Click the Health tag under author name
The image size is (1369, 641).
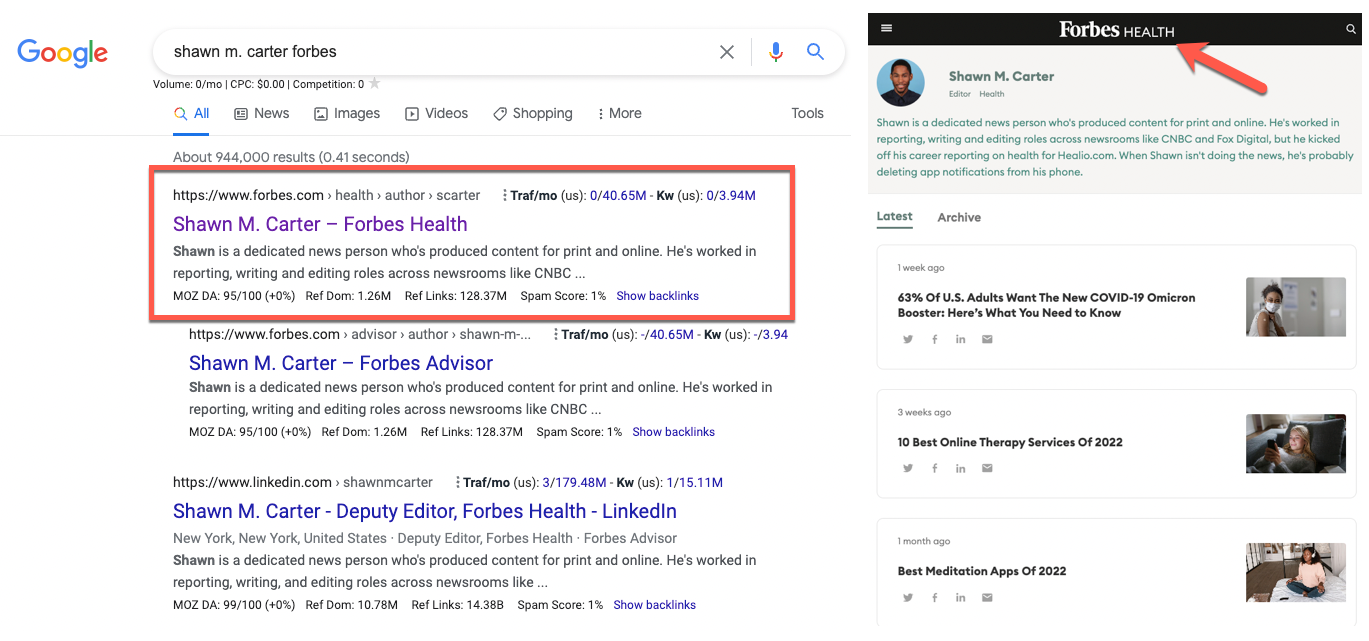(992, 95)
